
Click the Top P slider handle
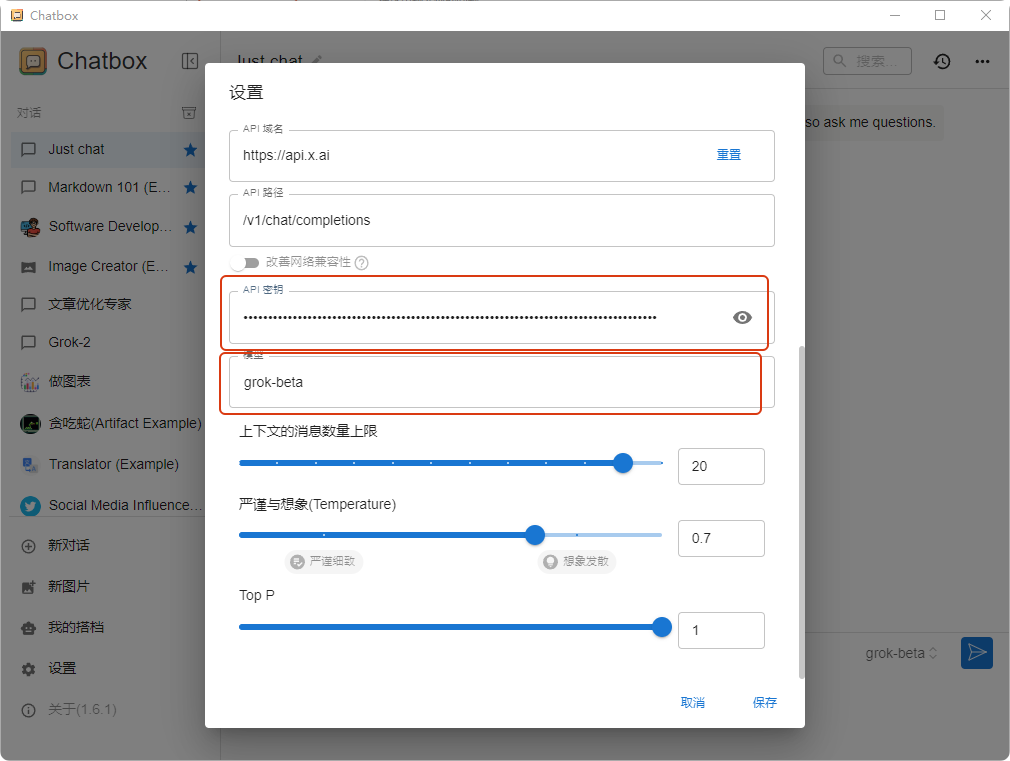pyautogui.click(x=662, y=627)
